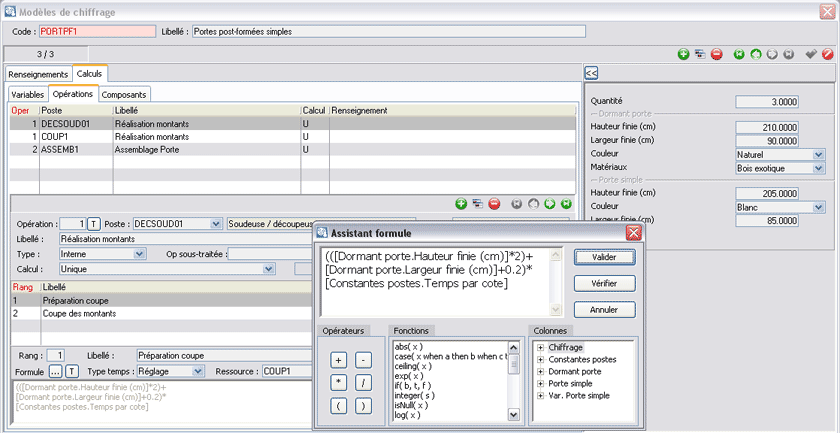Select the if( b, t, f ) function

click(412, 385)
